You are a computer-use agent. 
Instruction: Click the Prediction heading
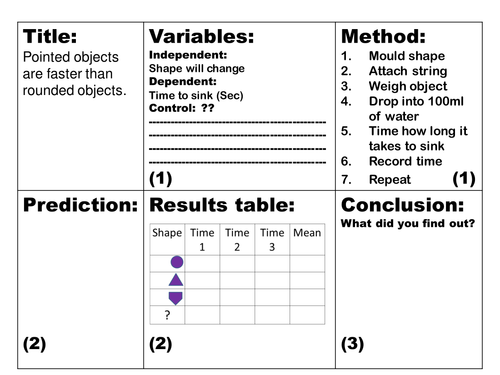80,205
